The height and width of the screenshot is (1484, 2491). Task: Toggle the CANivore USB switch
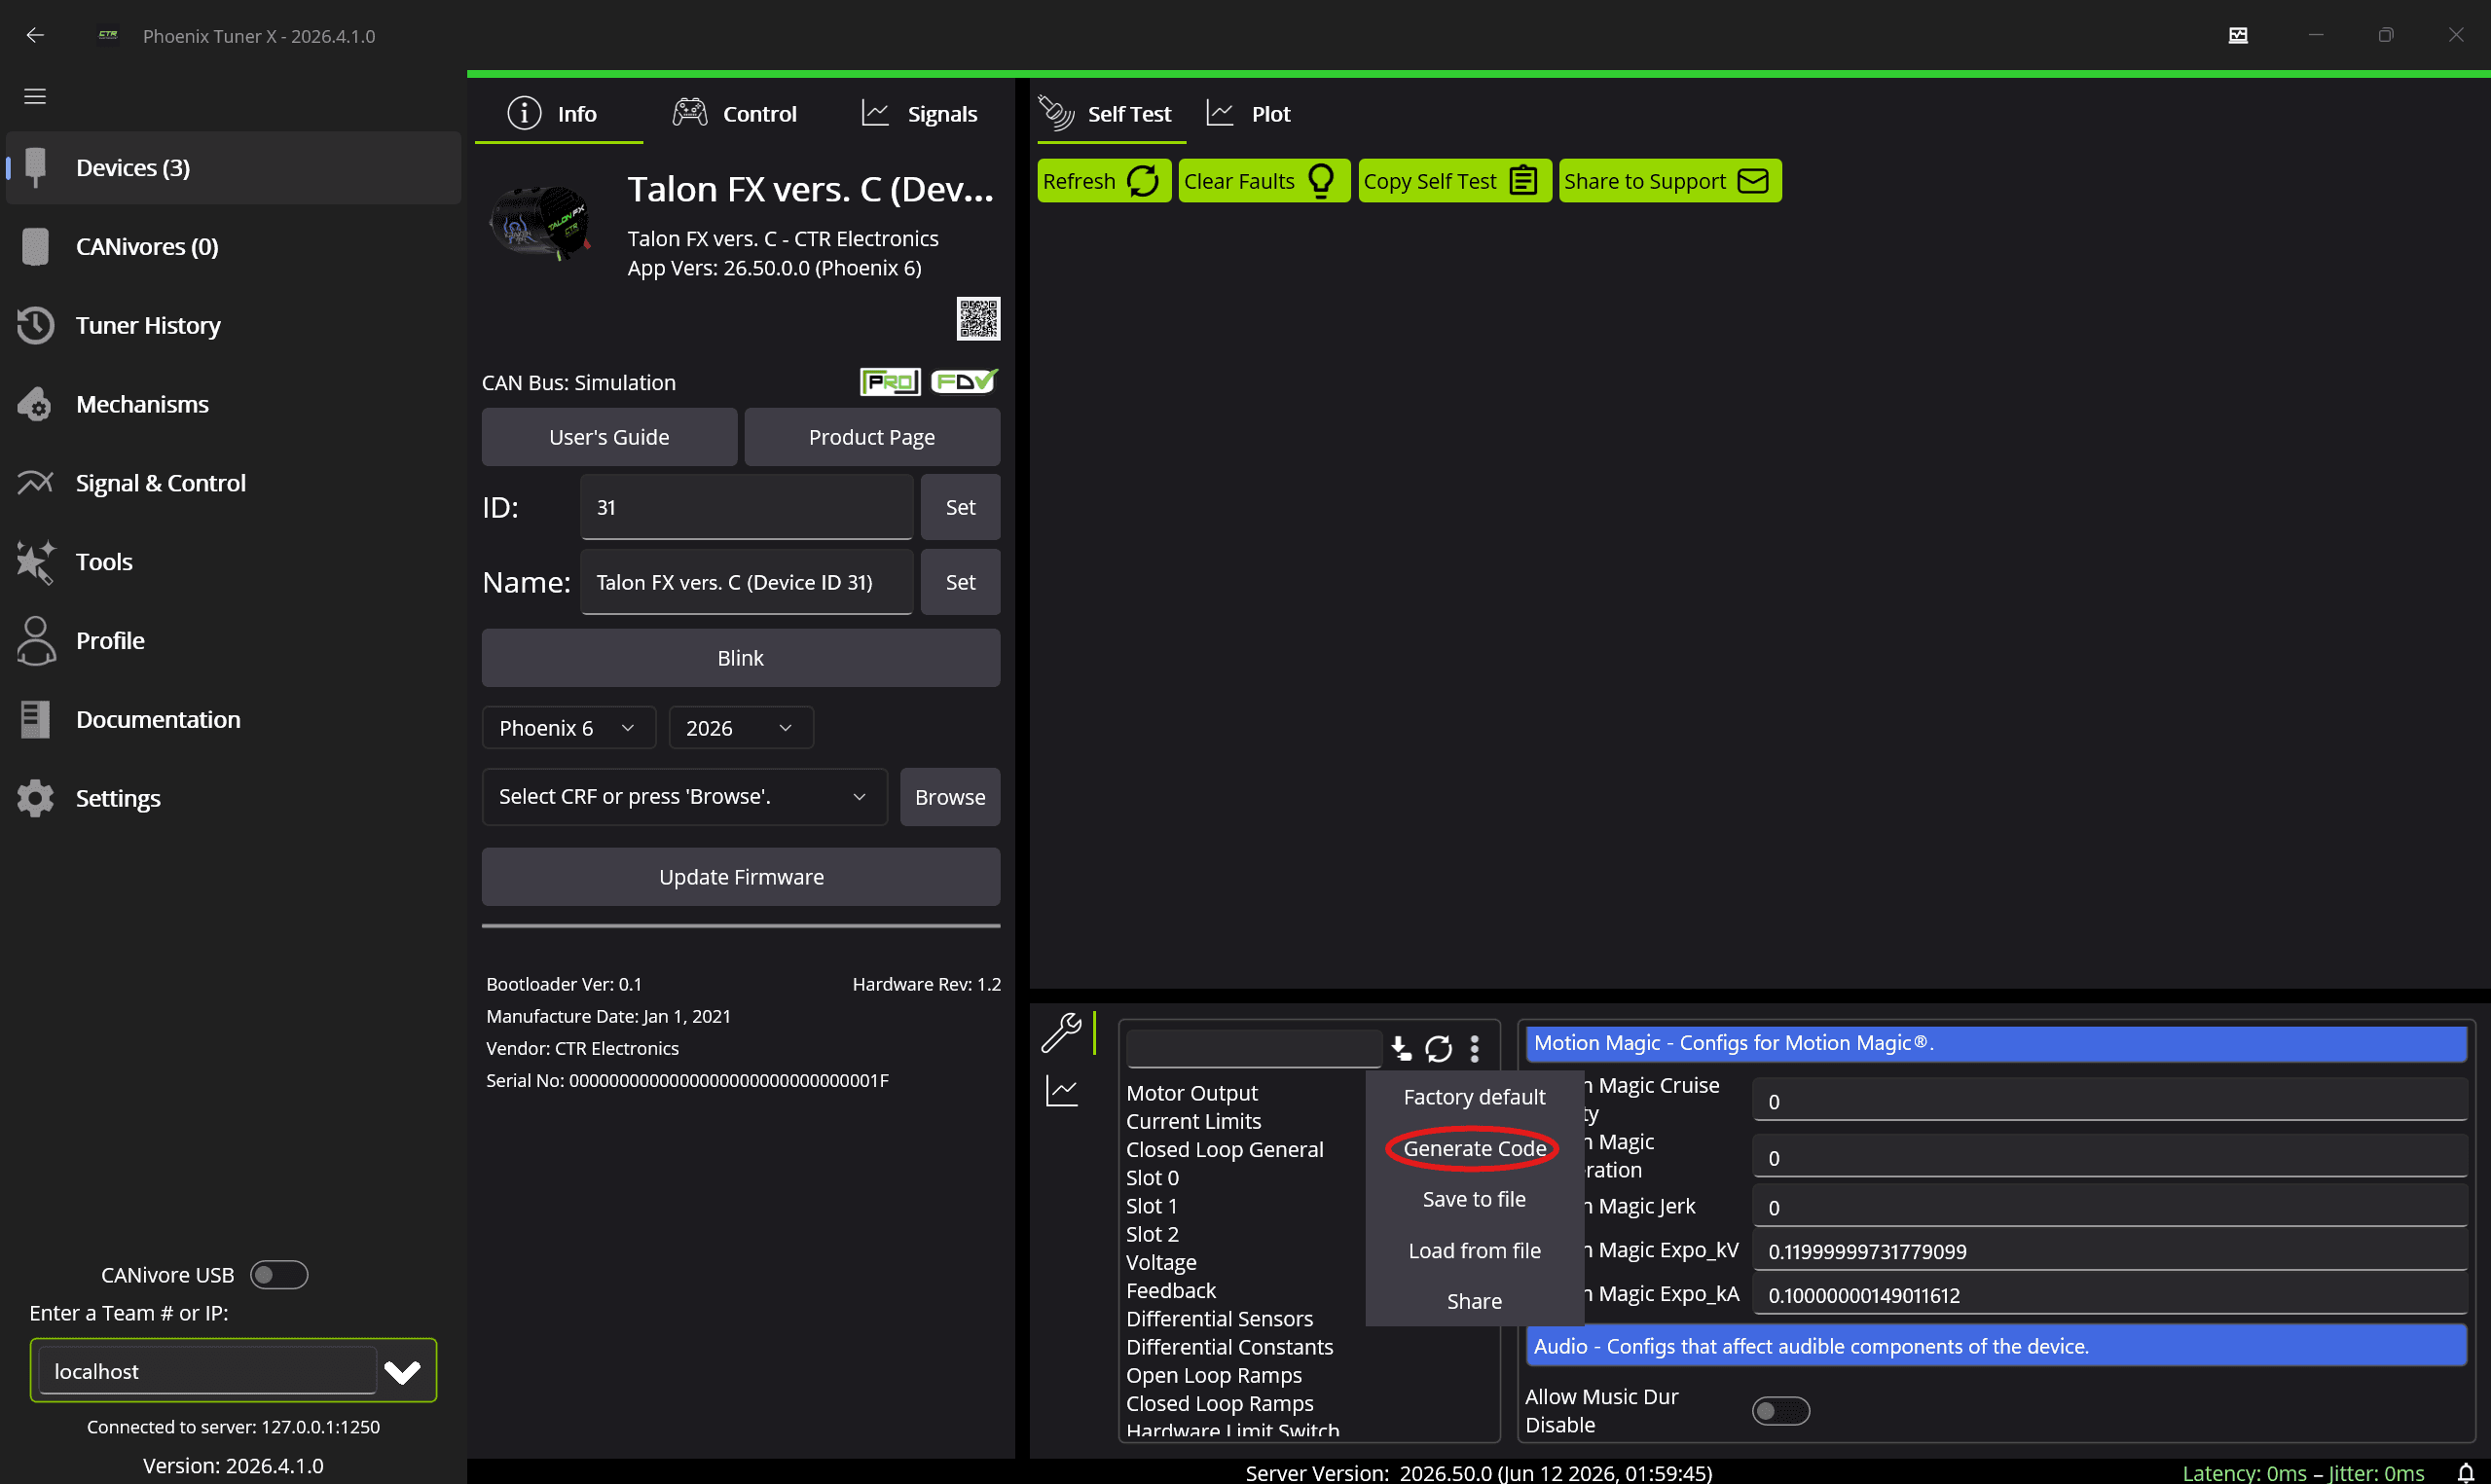[278, 1275]
